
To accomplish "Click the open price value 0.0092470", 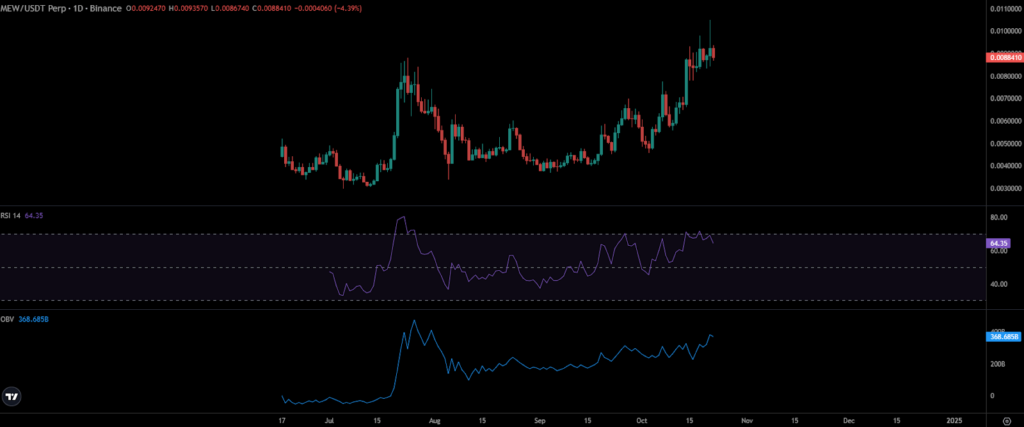I will 146,8.
